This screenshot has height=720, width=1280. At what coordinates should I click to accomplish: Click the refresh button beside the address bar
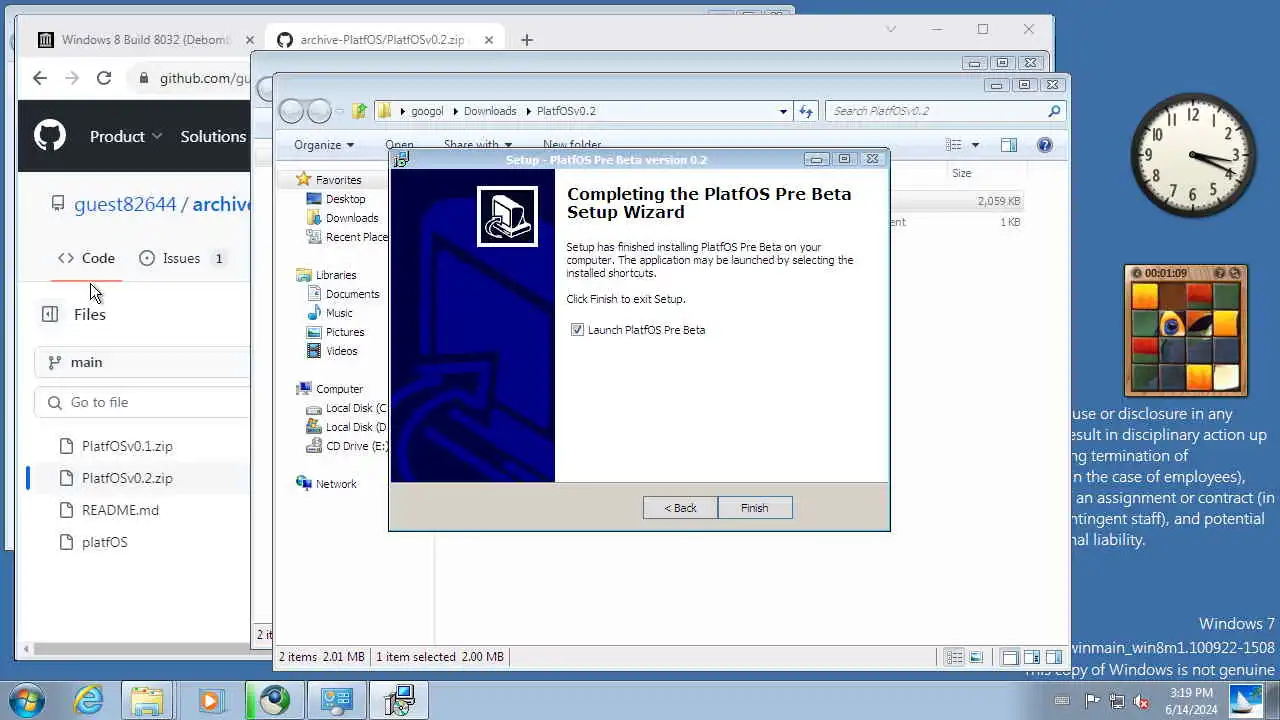(x=807, y=111)
